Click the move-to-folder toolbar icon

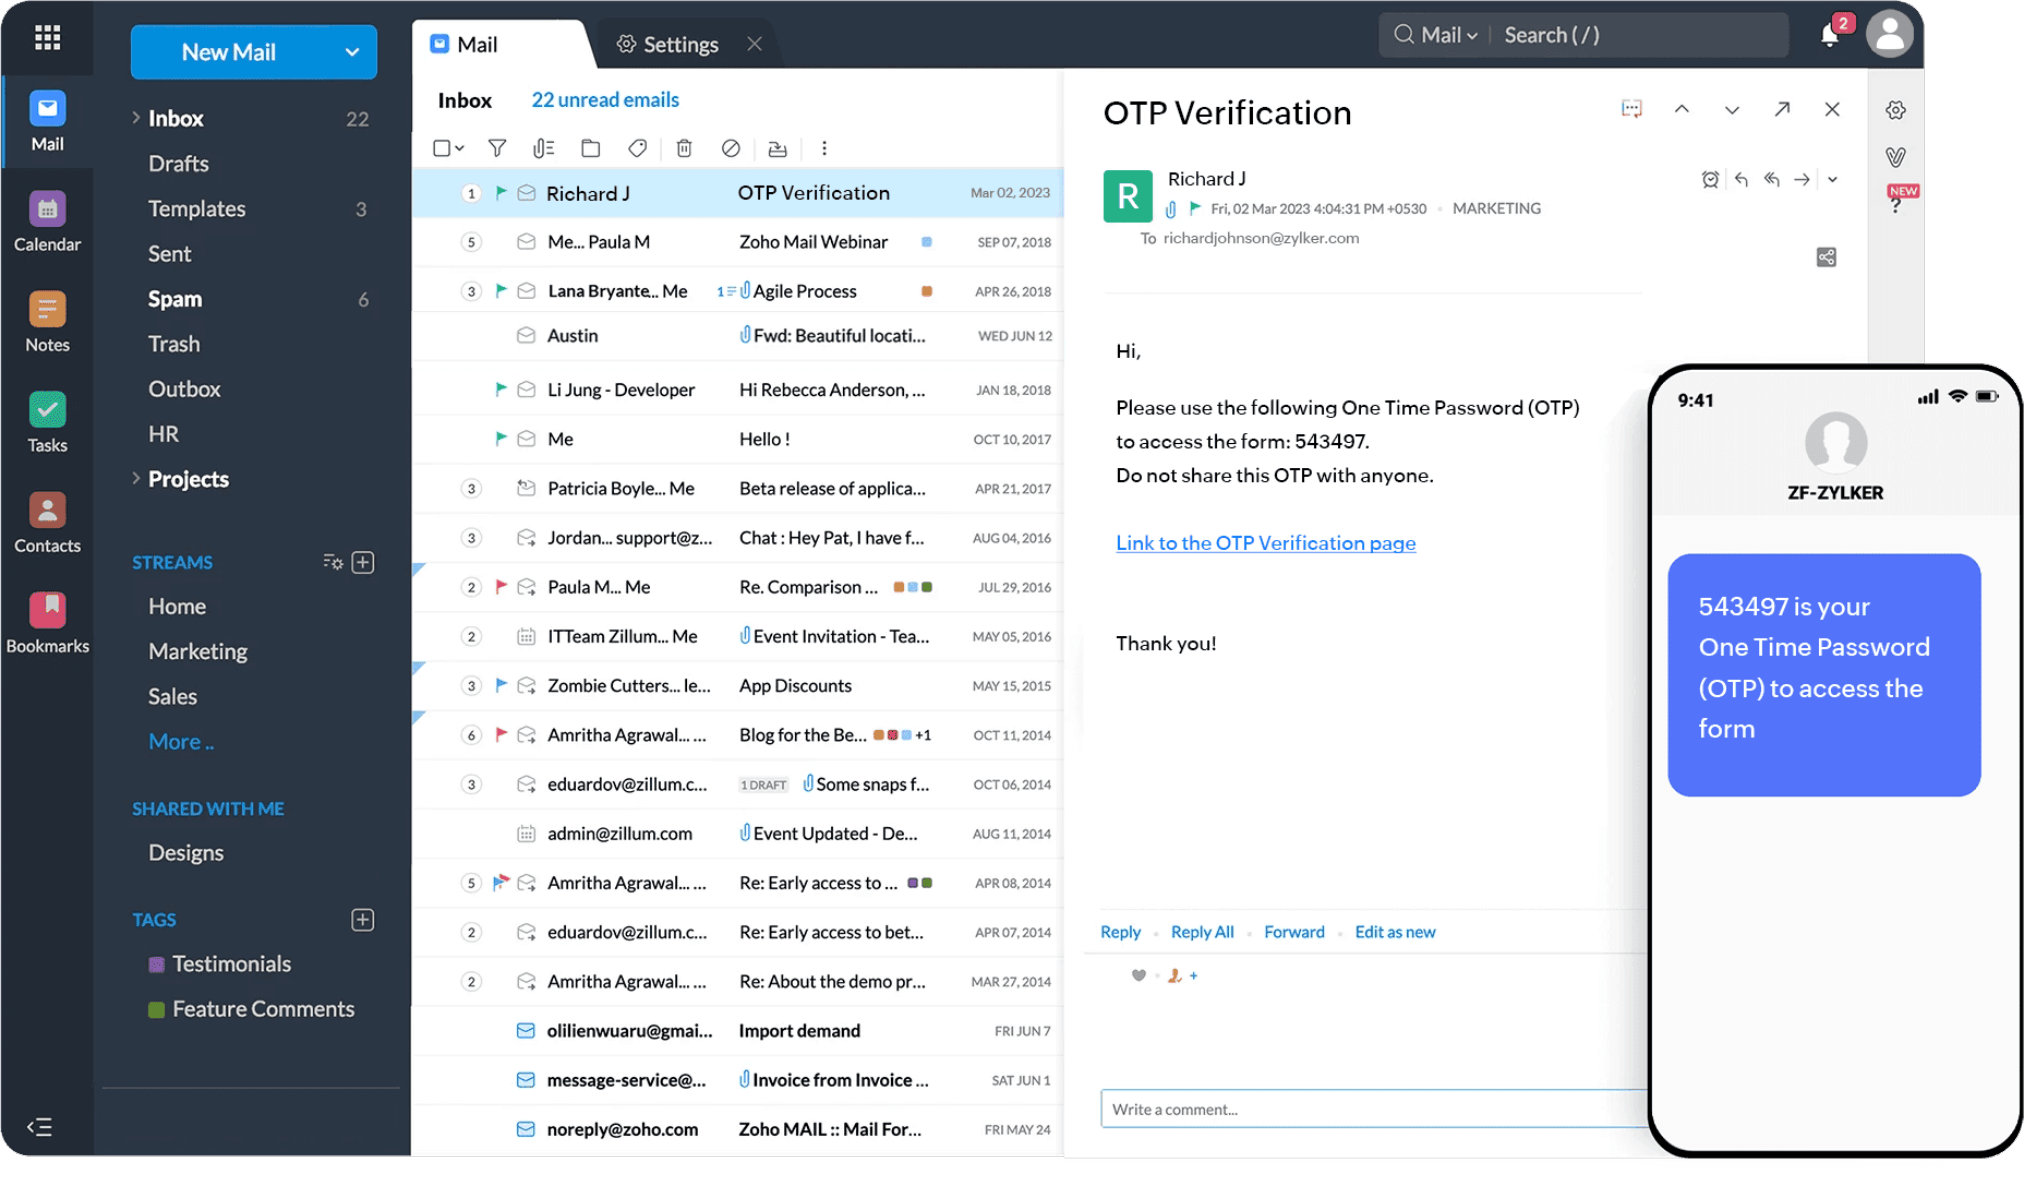coord(591,148)
